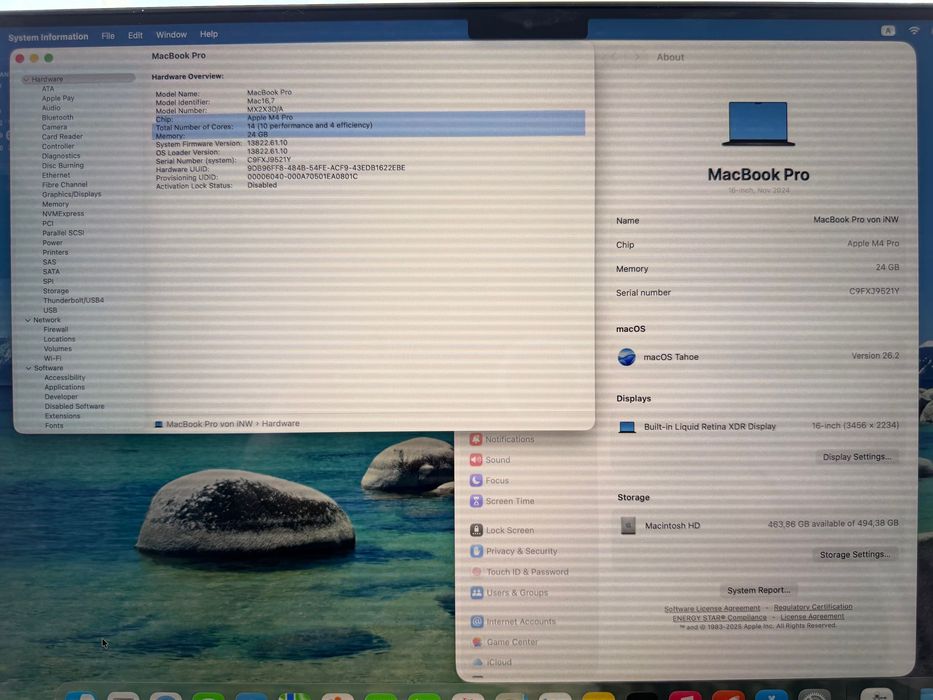Image resolution: width=933 pixels, height=700 pixels.
Task: Click the System Report... button
Action: point(759,590)
